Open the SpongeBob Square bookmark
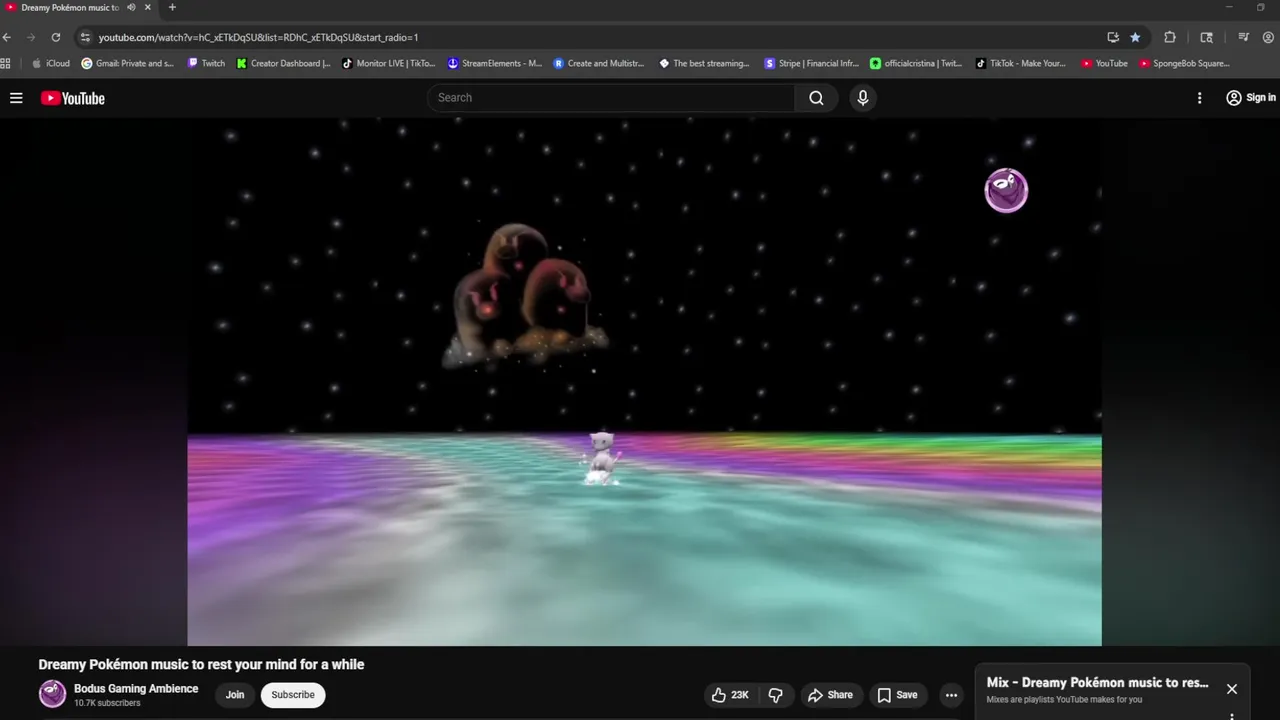This screenshot has width=1280, height=720. click(x=1184, y=63)
